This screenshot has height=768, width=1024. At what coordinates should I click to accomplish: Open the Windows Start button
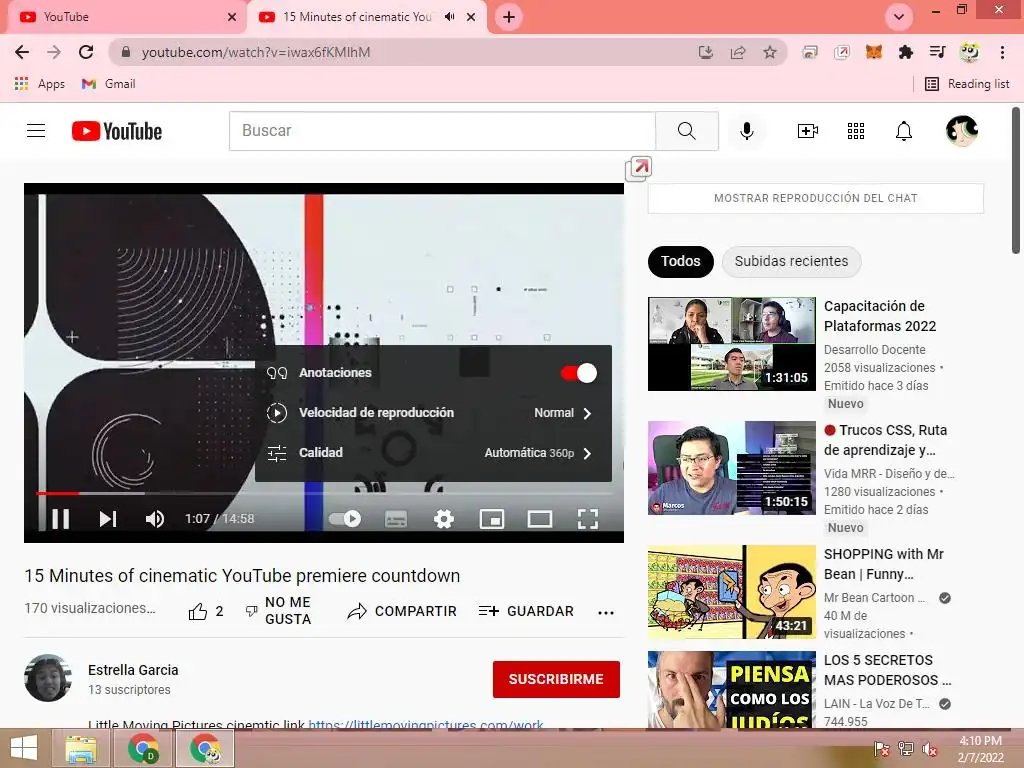(x=24, y=748)
